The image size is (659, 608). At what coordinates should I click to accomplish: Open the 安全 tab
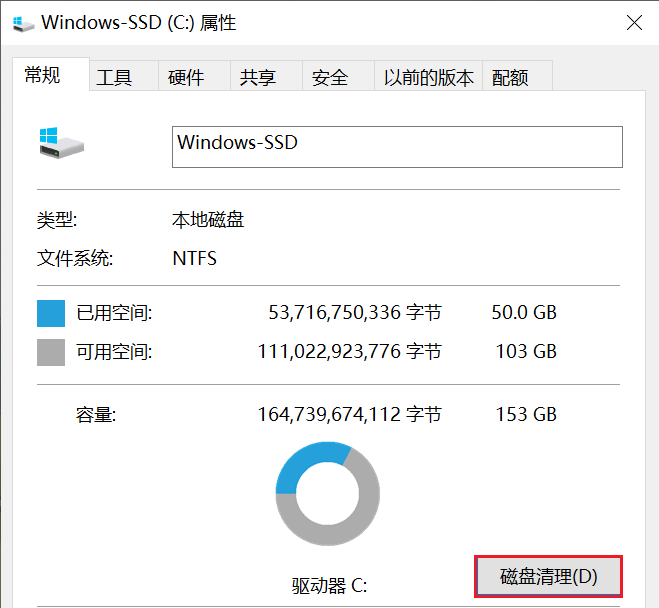[x=330, y=77]
